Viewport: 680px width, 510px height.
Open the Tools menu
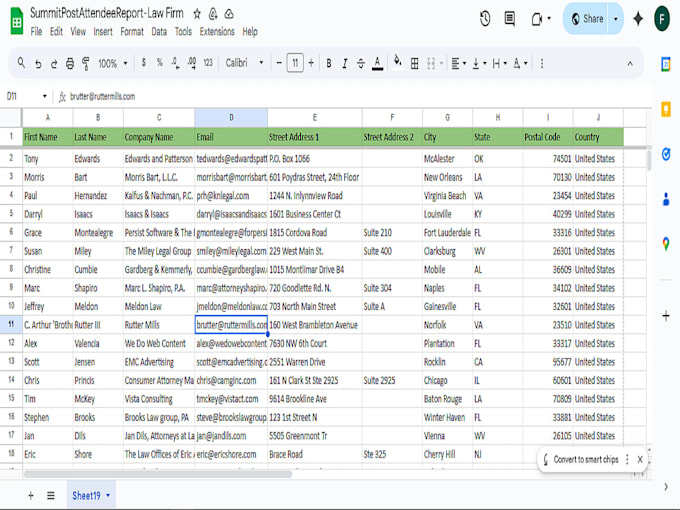tap(183, 32)
